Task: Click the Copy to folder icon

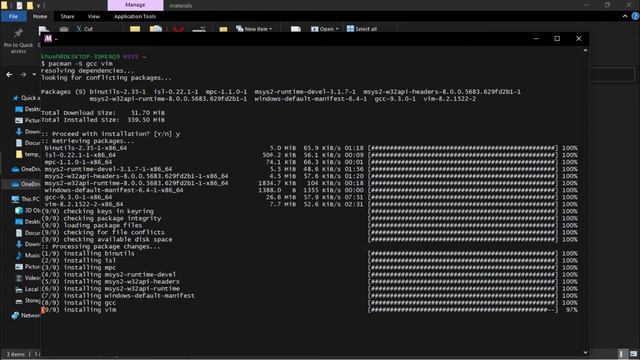Action: [x=156, y=29]
